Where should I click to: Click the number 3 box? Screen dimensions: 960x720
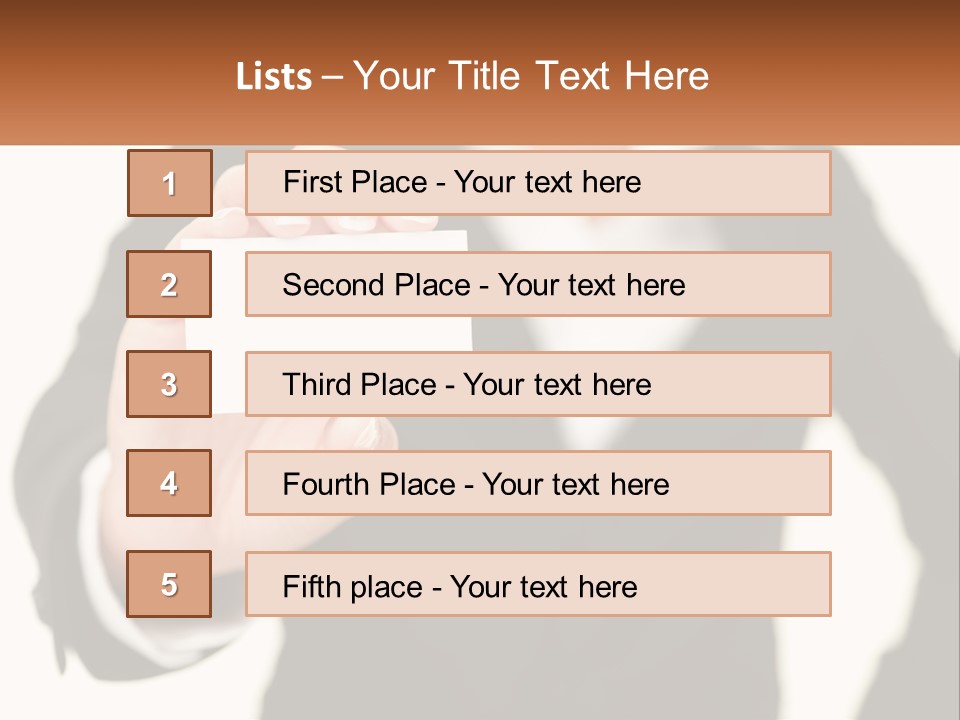coord(170,384)
